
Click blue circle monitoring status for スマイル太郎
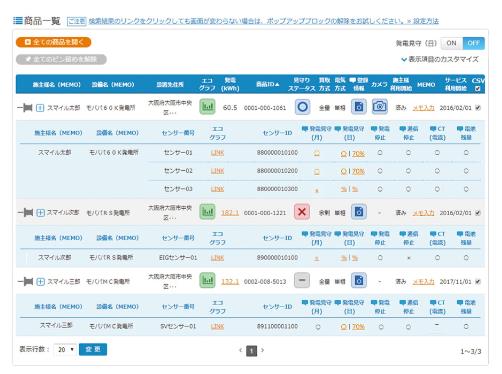(302, 107)
